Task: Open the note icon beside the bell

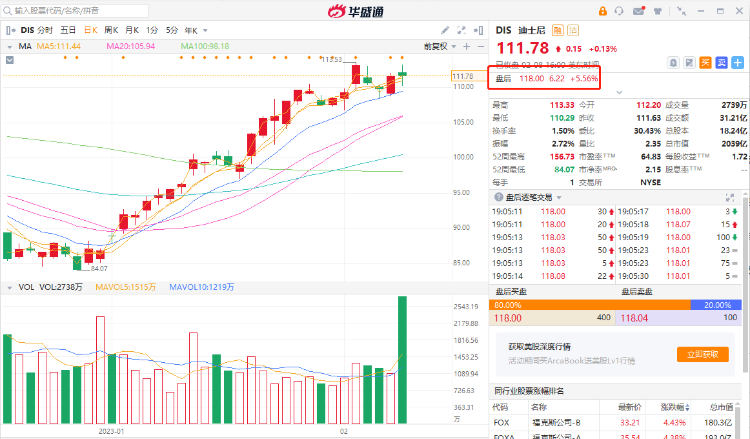Action: (689, 62)
